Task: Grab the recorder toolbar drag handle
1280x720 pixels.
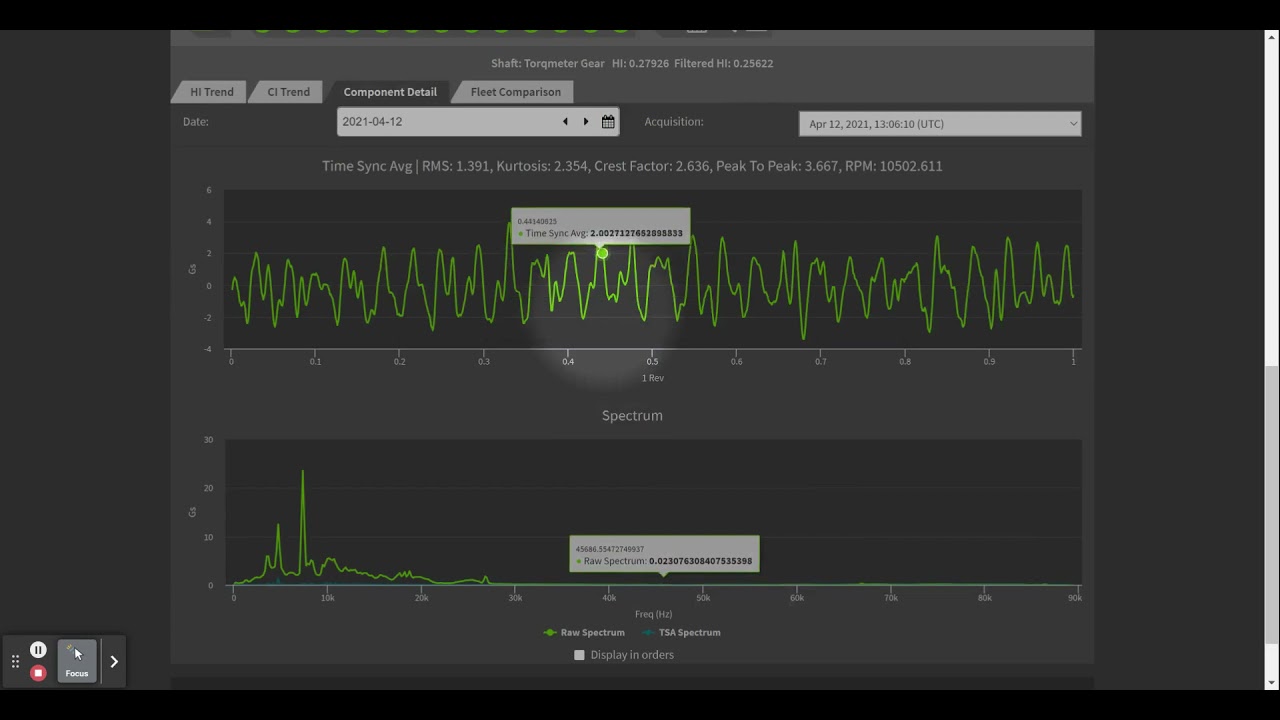Action: point(15,661)
